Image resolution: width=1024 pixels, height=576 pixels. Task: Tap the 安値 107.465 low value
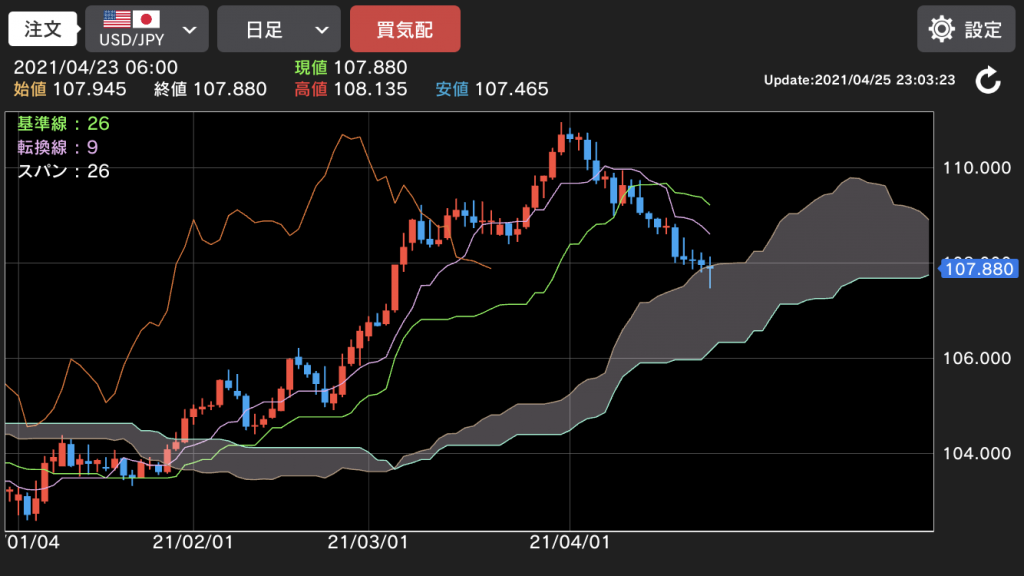point(492,89)
